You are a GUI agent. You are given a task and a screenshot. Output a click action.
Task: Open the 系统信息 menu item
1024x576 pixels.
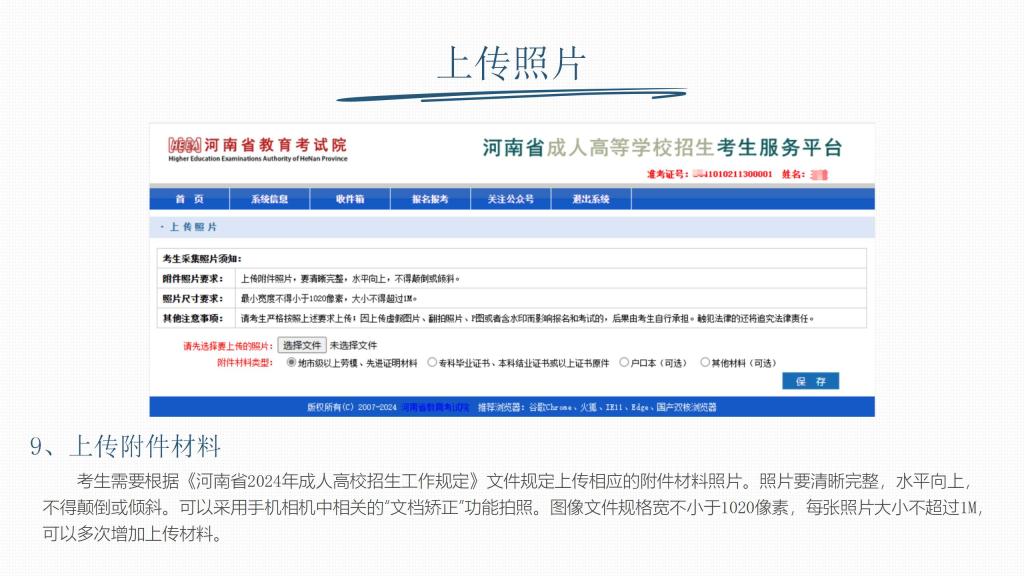click(x=269, y=199)
